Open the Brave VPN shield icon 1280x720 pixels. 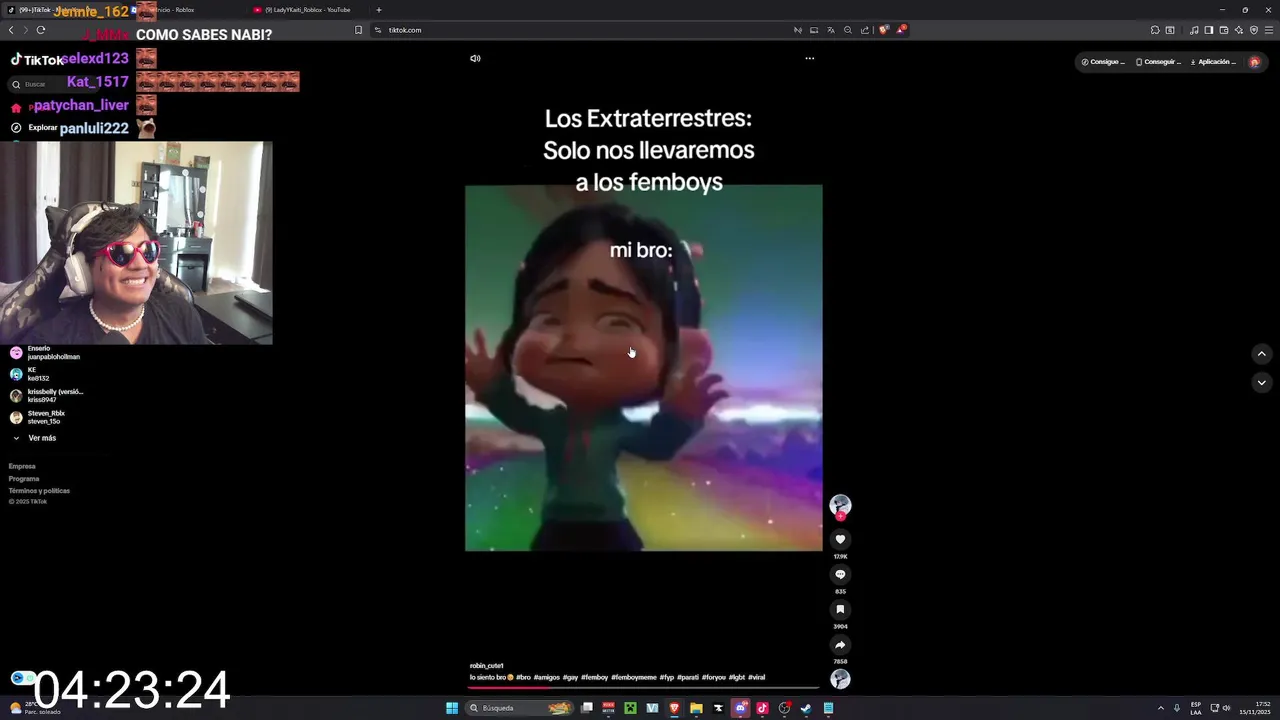[1254, 30]
